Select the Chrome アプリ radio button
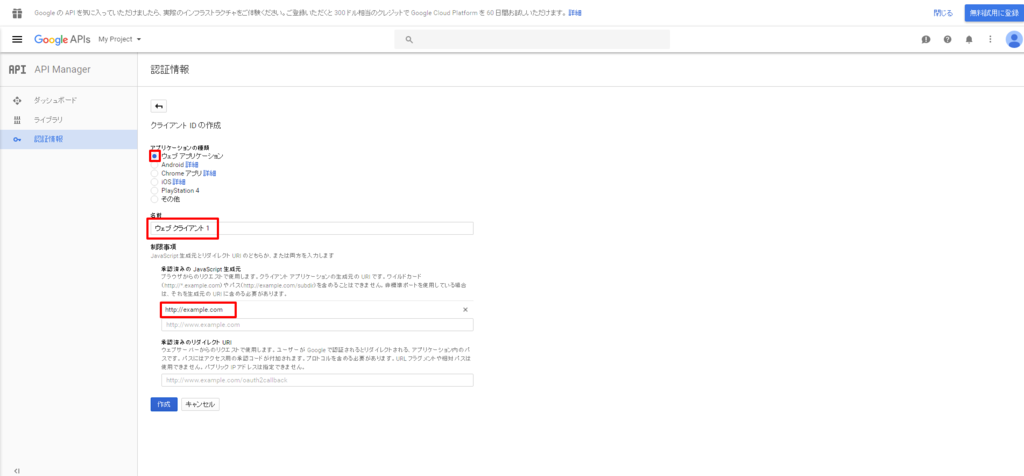This screenshot has width=1024, height=476. [154, 173]
